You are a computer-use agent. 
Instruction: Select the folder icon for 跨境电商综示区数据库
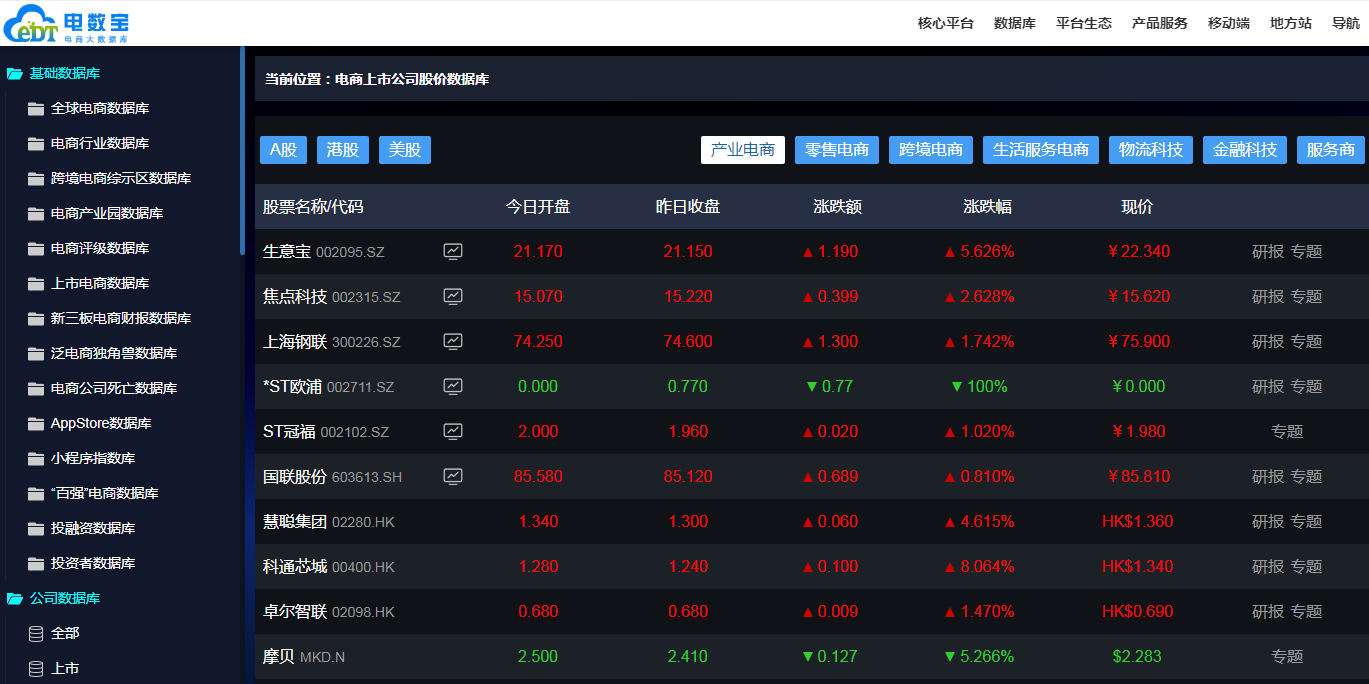tap(36, 178)
